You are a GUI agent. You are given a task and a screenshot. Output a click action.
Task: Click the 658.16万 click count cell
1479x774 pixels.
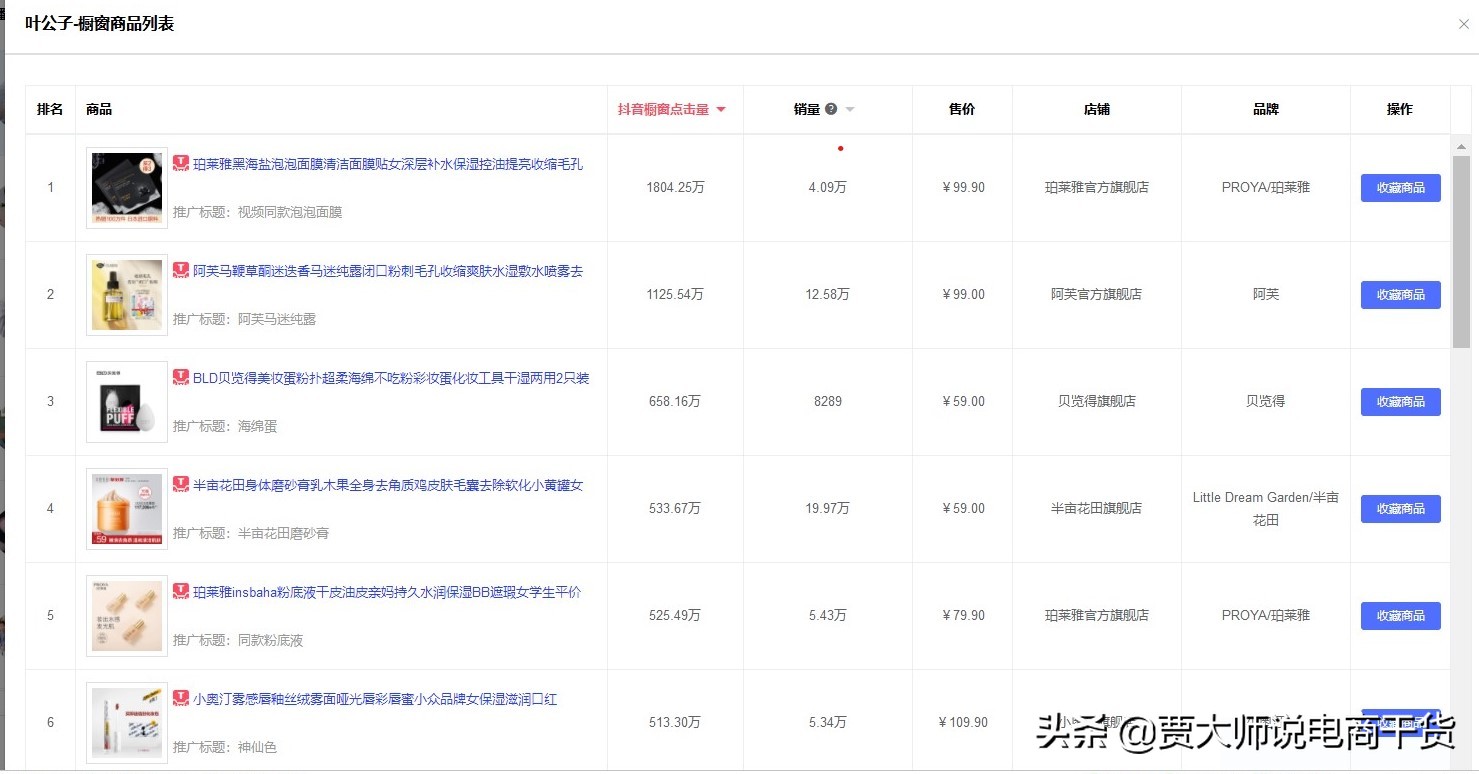[675, 402]
